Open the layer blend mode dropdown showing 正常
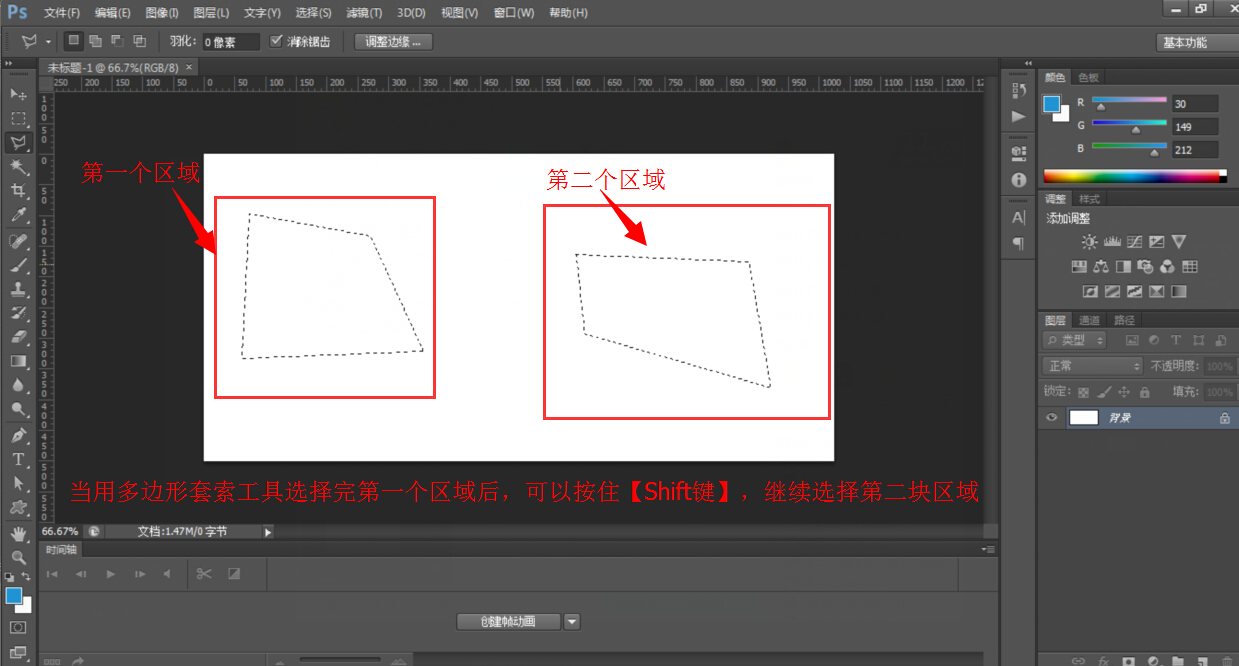 (1090, 365)
